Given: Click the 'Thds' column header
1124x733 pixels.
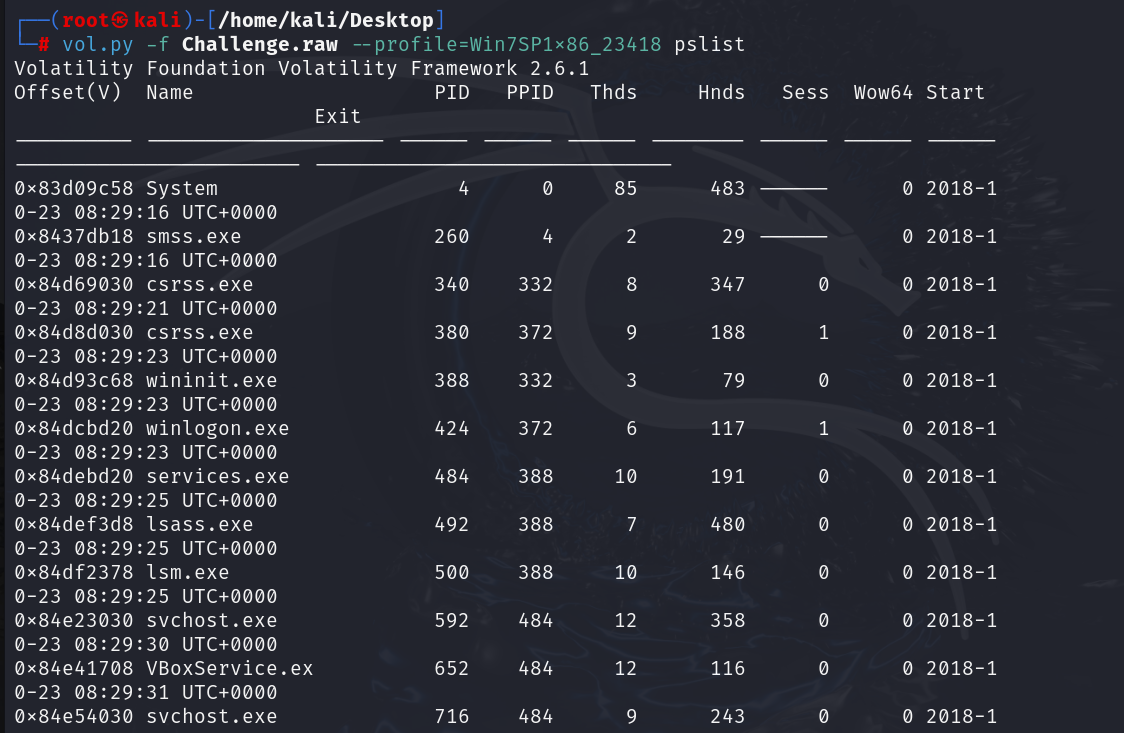Looking at the screenshot, I should (614, 92).
